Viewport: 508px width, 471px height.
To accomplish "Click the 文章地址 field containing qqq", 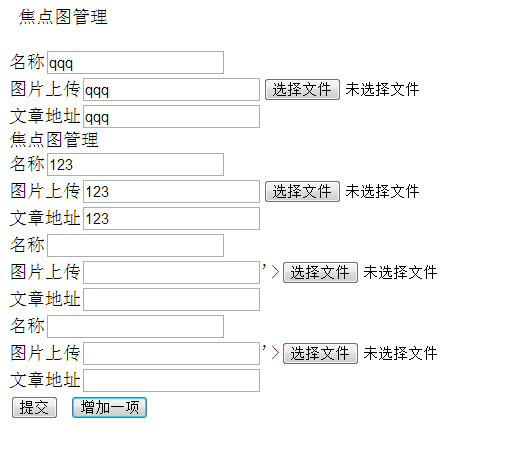I will tap(171, 116).
